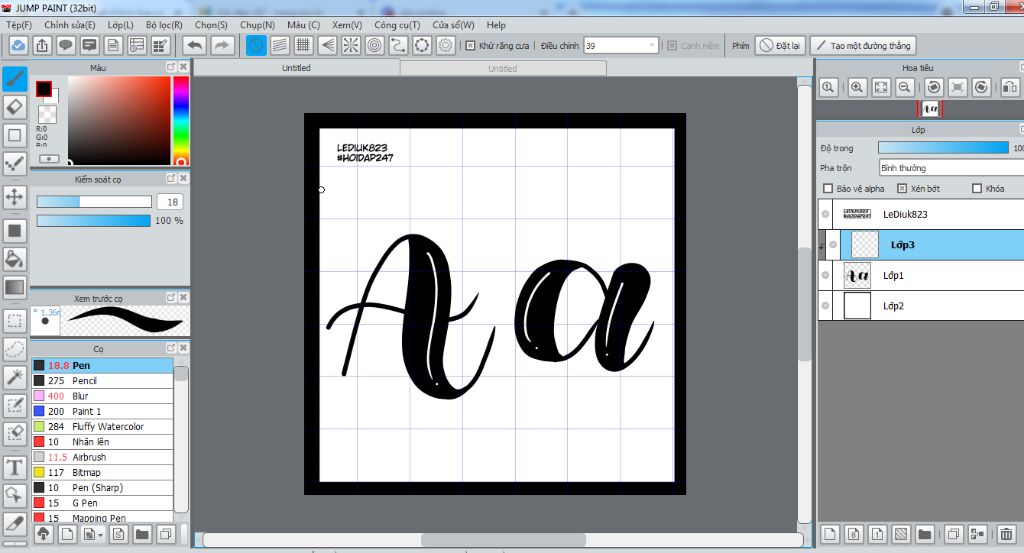
Task: Click Tạo một đường thẳng button
Action: [863, 46]
